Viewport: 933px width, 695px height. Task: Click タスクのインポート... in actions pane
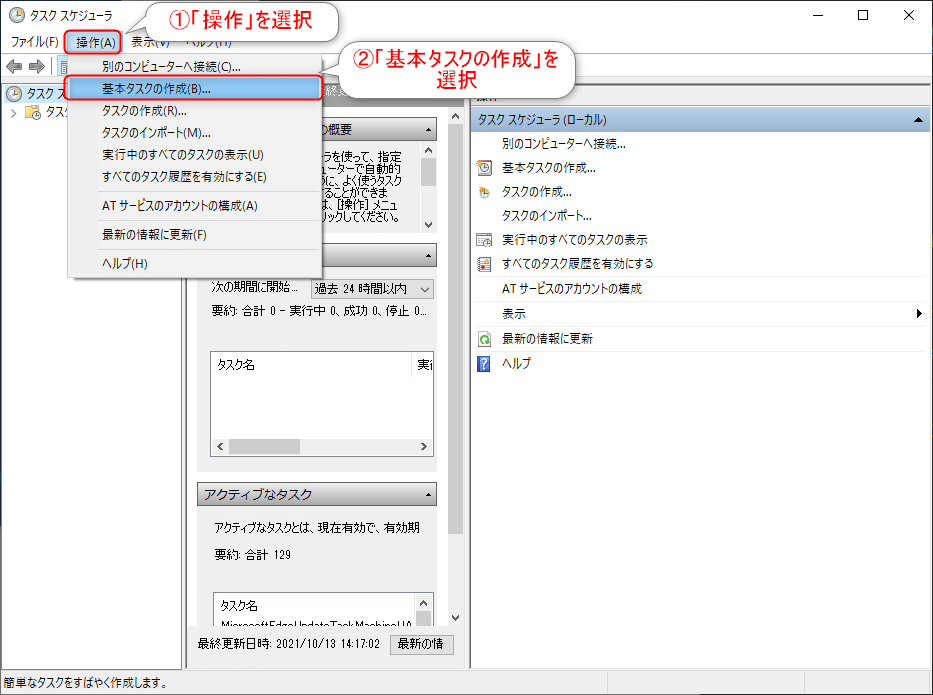(x=546, y=216)
